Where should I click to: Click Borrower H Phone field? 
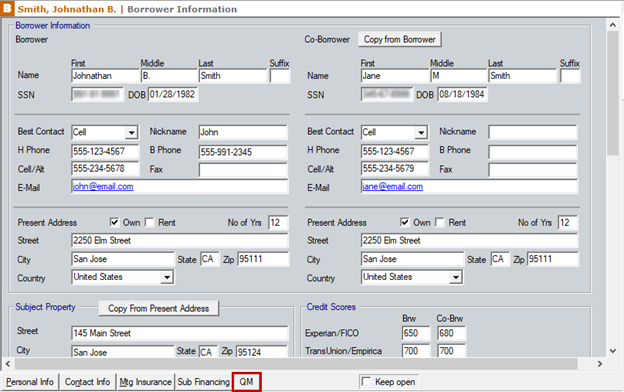point(105,151)
